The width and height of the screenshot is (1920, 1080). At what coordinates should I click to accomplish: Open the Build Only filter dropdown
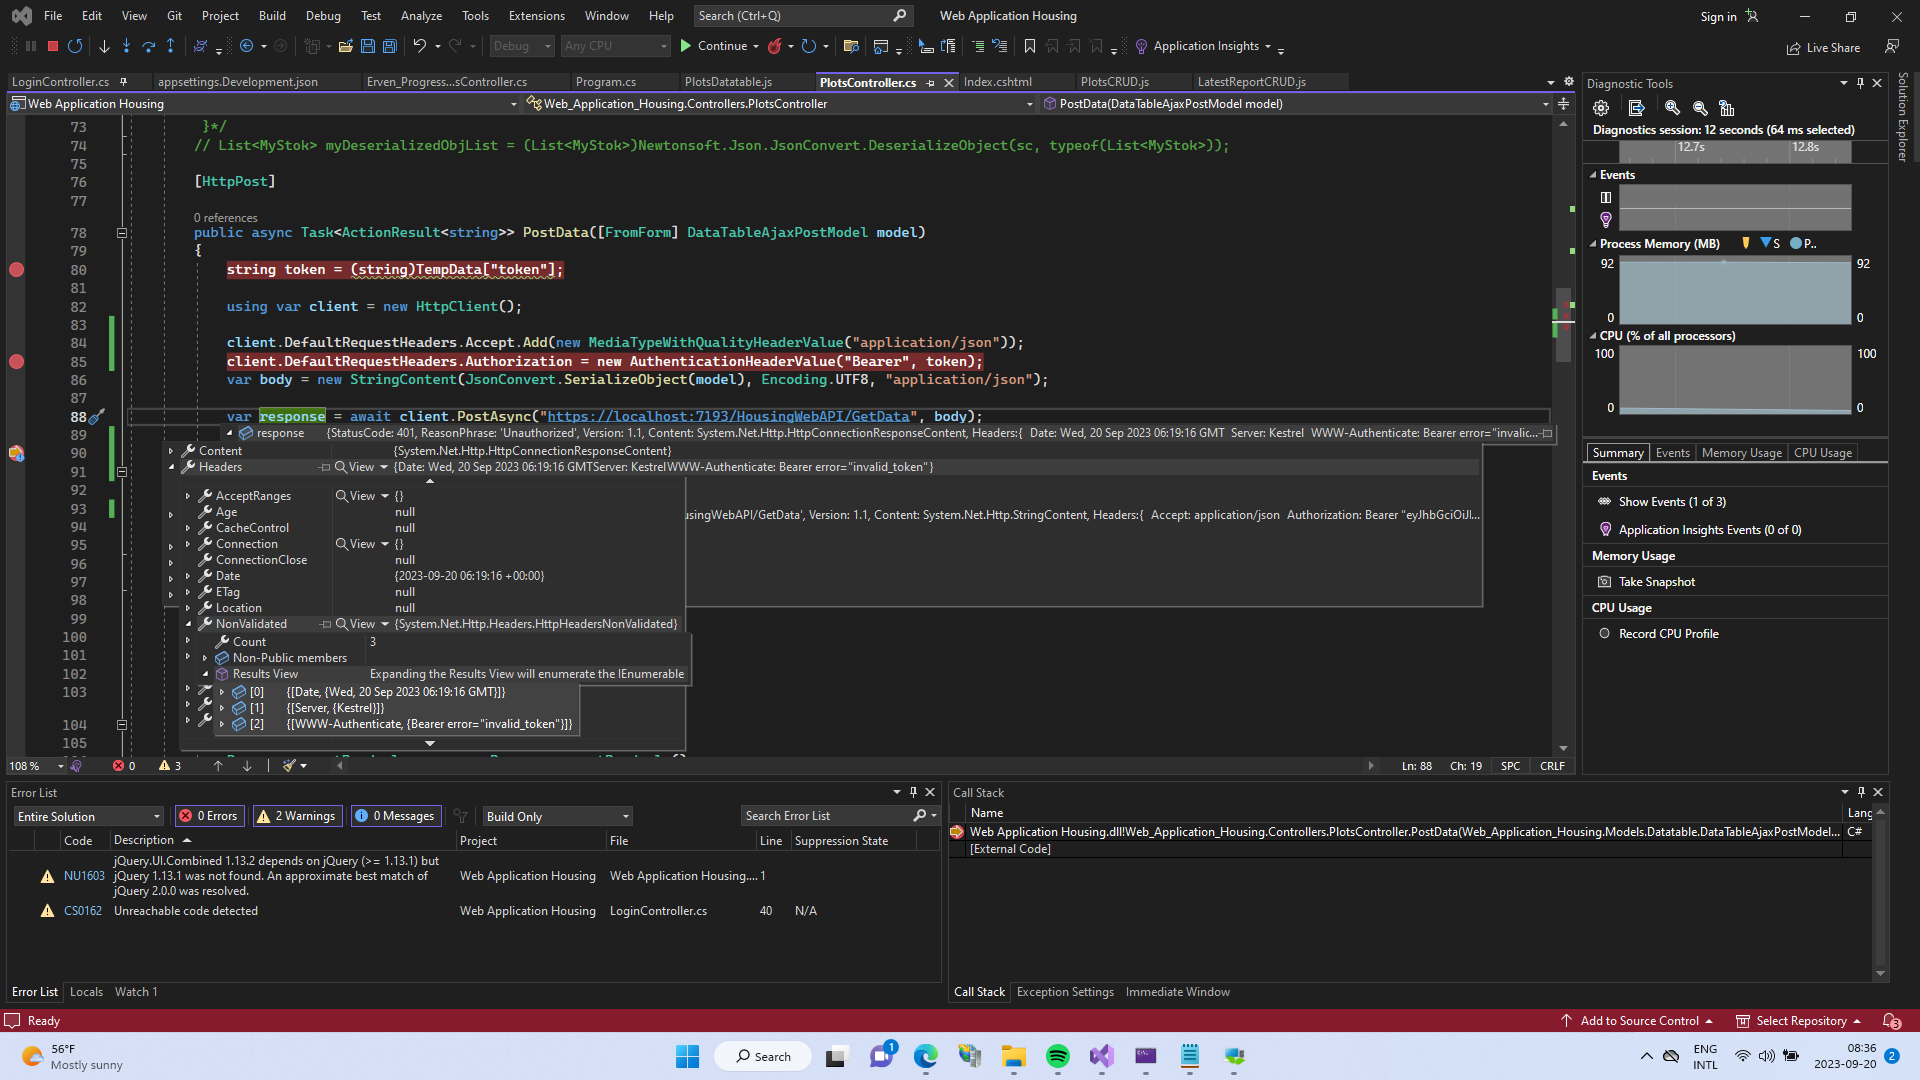(557, 816)
